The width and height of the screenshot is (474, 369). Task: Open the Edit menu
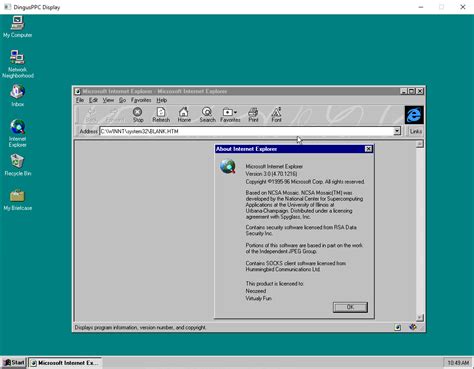(x=93, y=100)
